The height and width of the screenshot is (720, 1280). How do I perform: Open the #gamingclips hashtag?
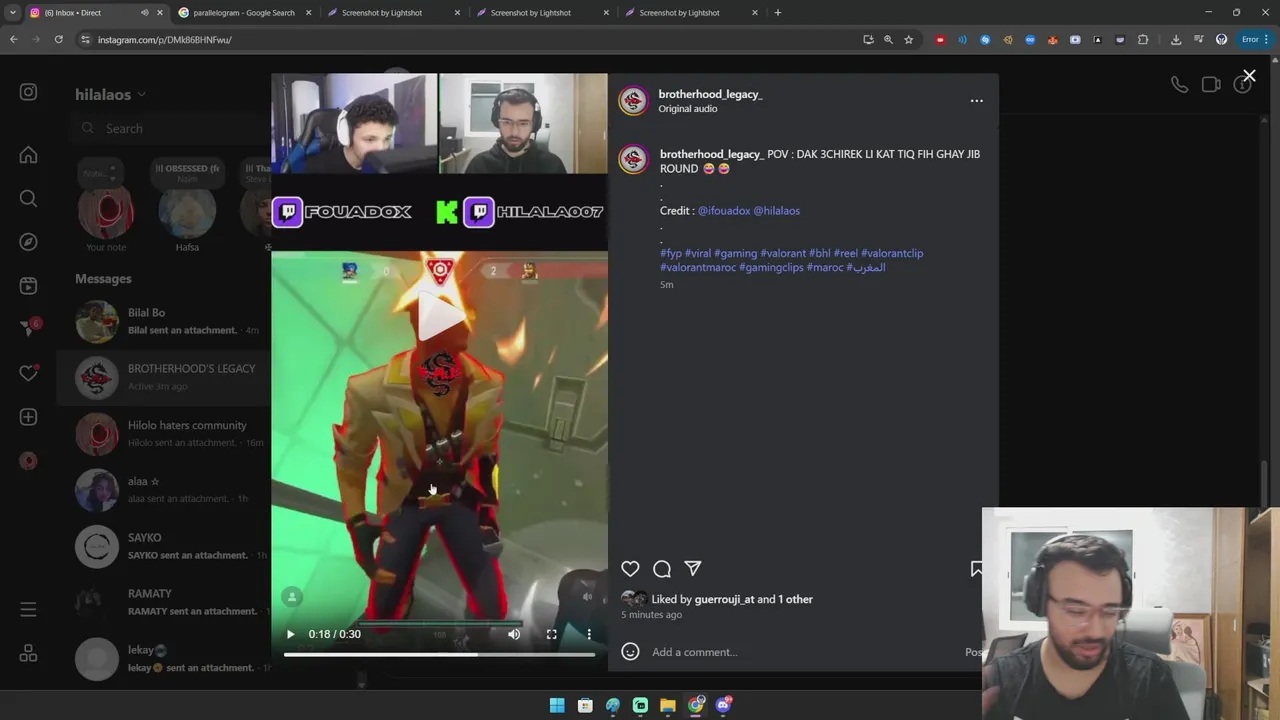click(x=771, y=267)
